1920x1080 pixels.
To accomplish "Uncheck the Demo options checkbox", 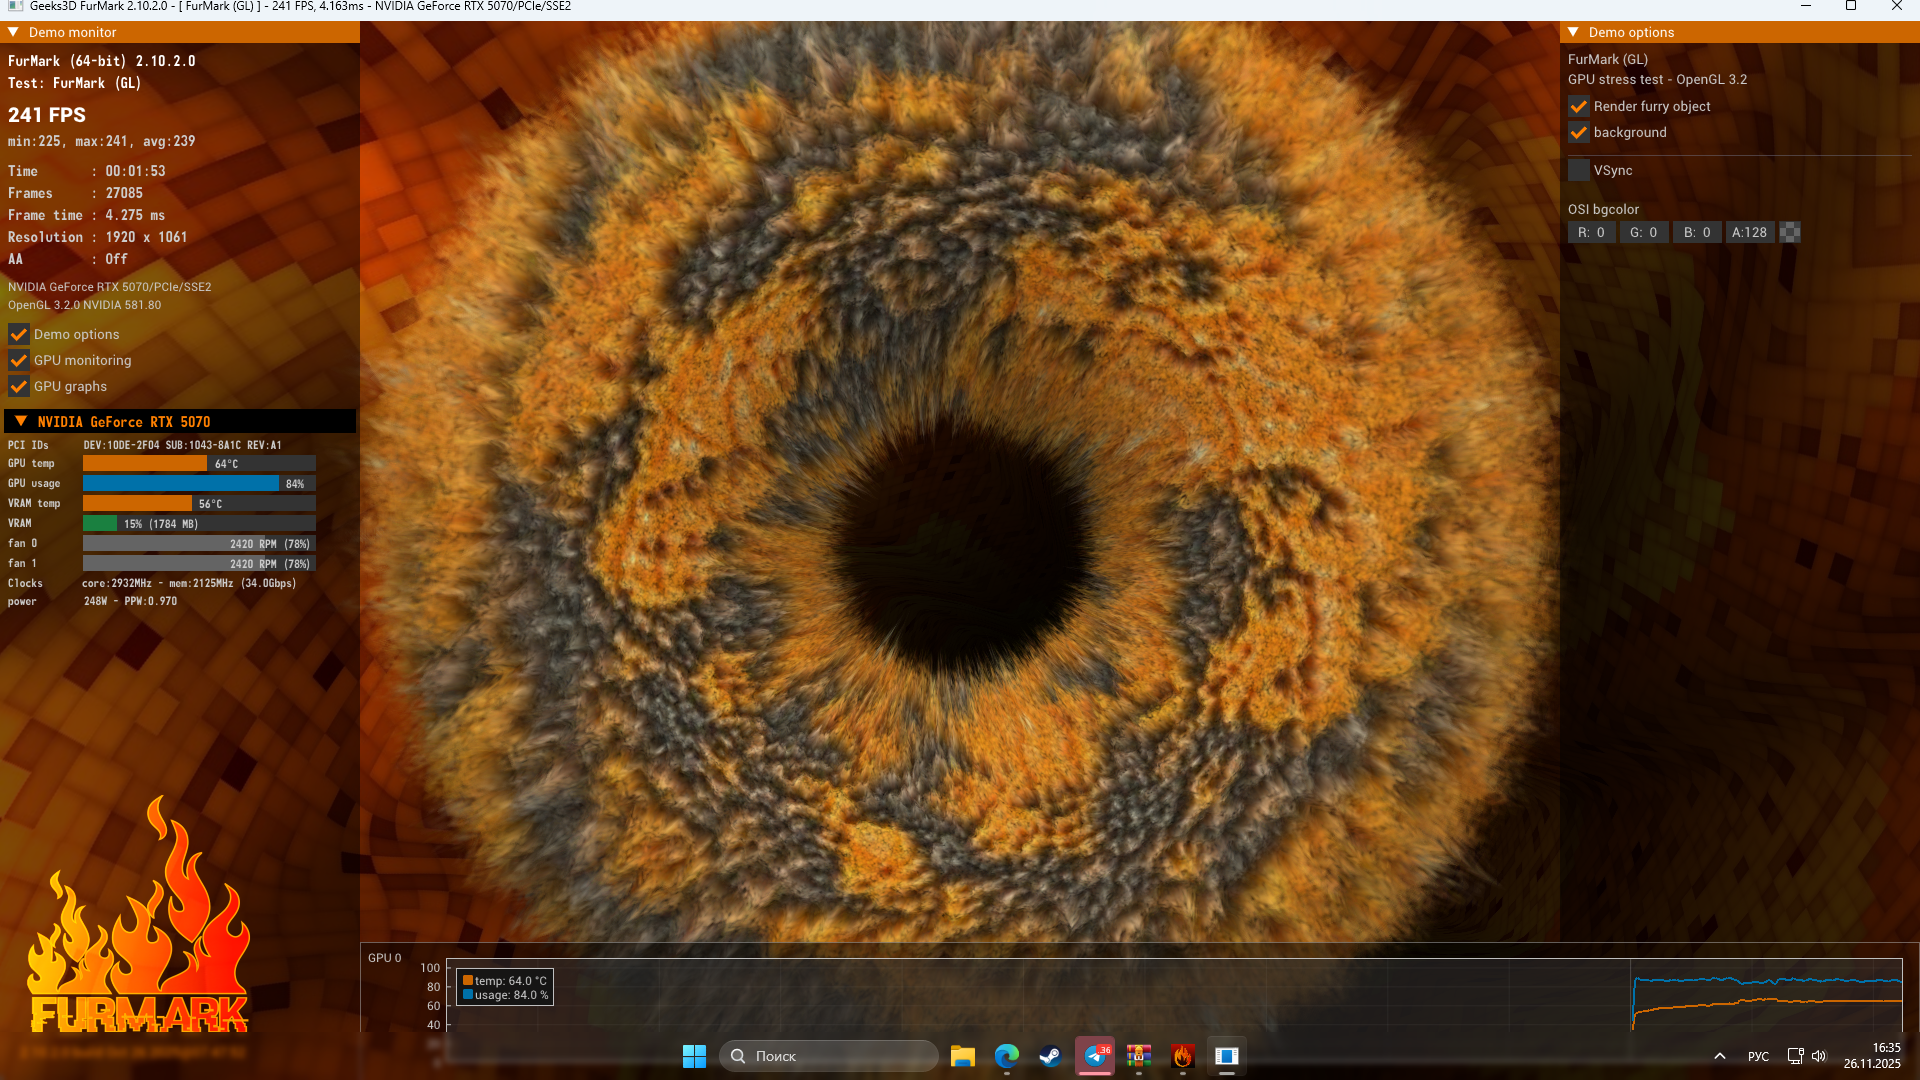I will [x=18, y=334].
